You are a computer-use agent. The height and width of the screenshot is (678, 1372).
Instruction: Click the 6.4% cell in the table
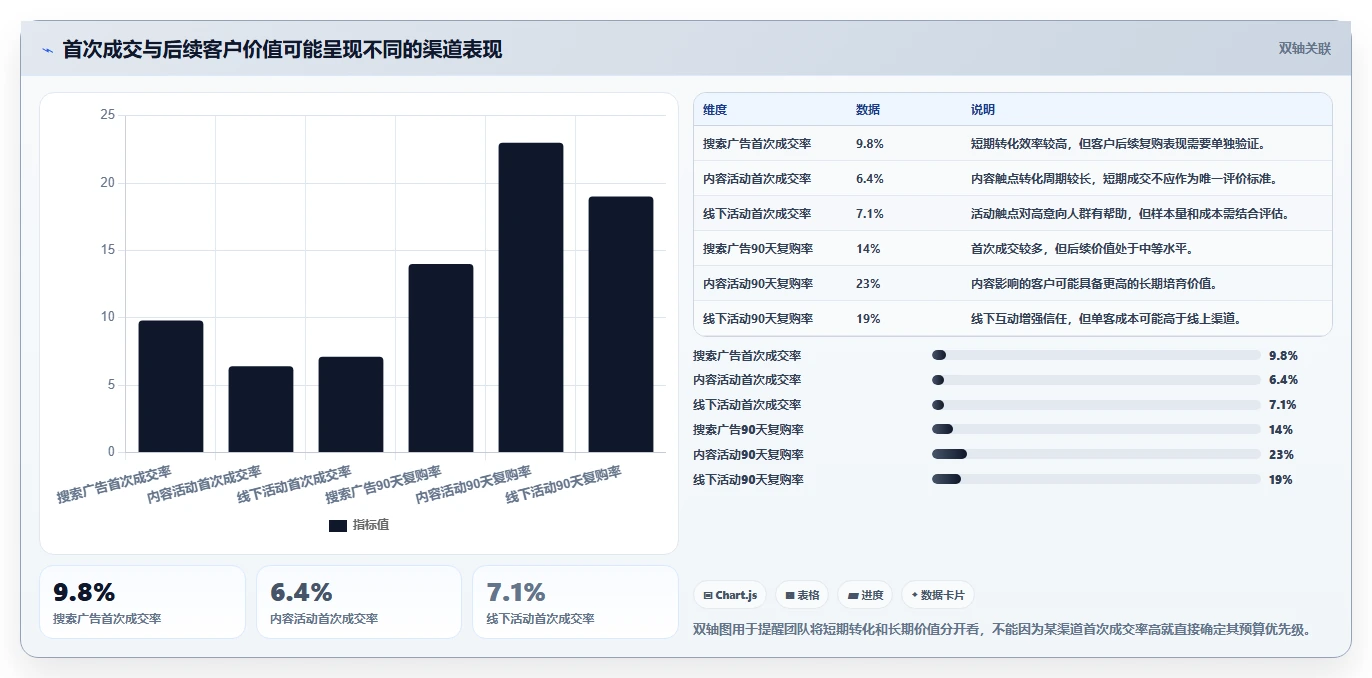[870, 179]
